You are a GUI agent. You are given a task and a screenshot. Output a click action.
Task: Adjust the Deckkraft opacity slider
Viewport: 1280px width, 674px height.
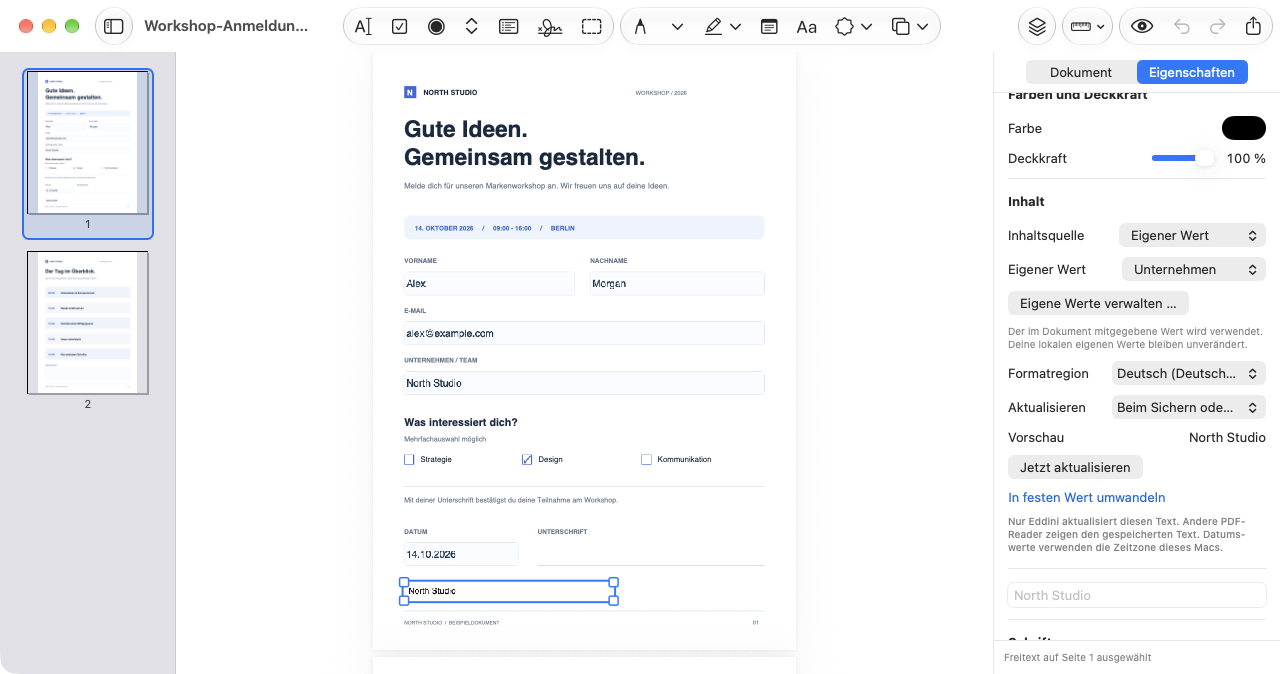[1183, 158]
